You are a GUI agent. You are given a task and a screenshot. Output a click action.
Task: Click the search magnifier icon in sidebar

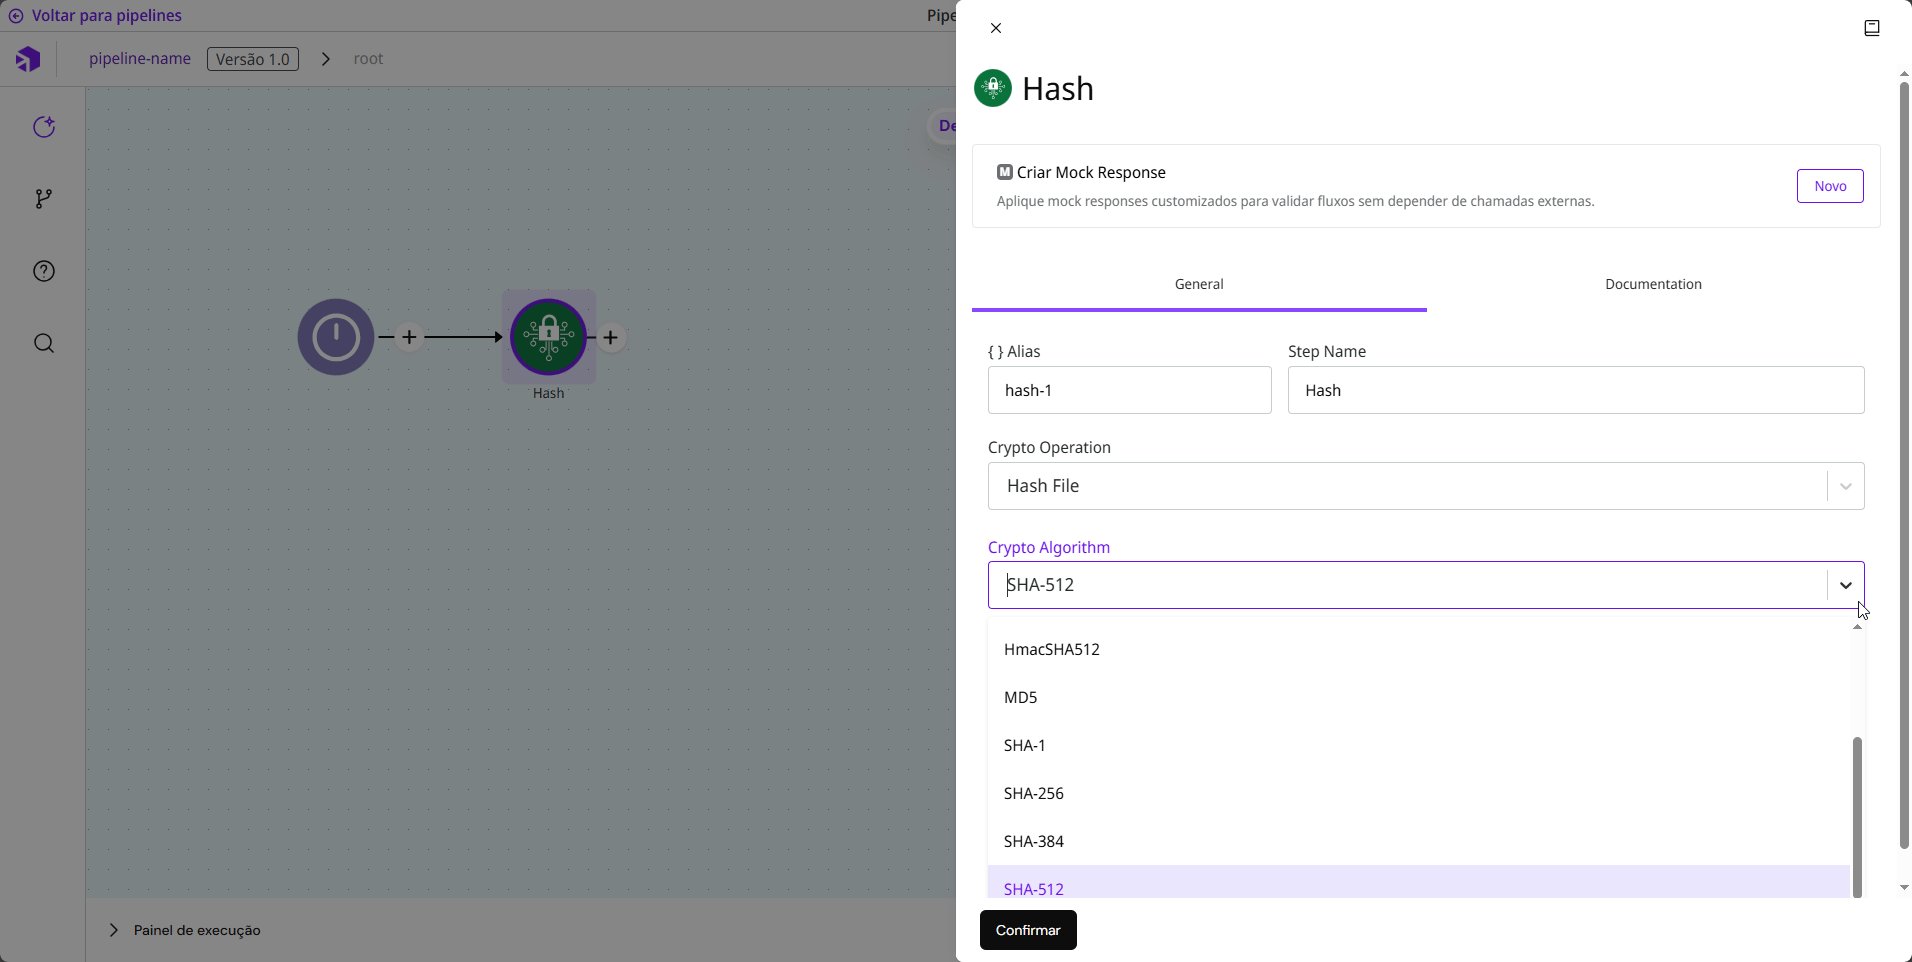(x=44, y=344)
